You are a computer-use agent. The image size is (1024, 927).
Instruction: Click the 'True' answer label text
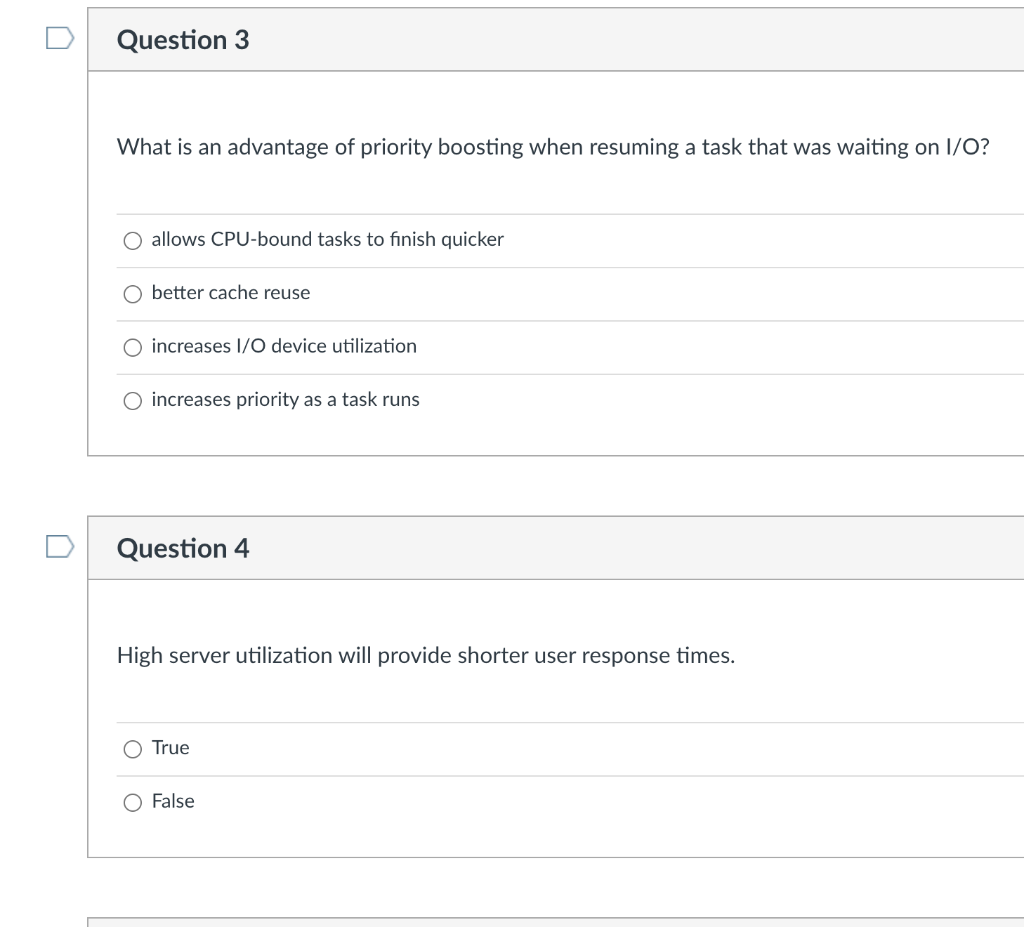(x=171, y=748)
